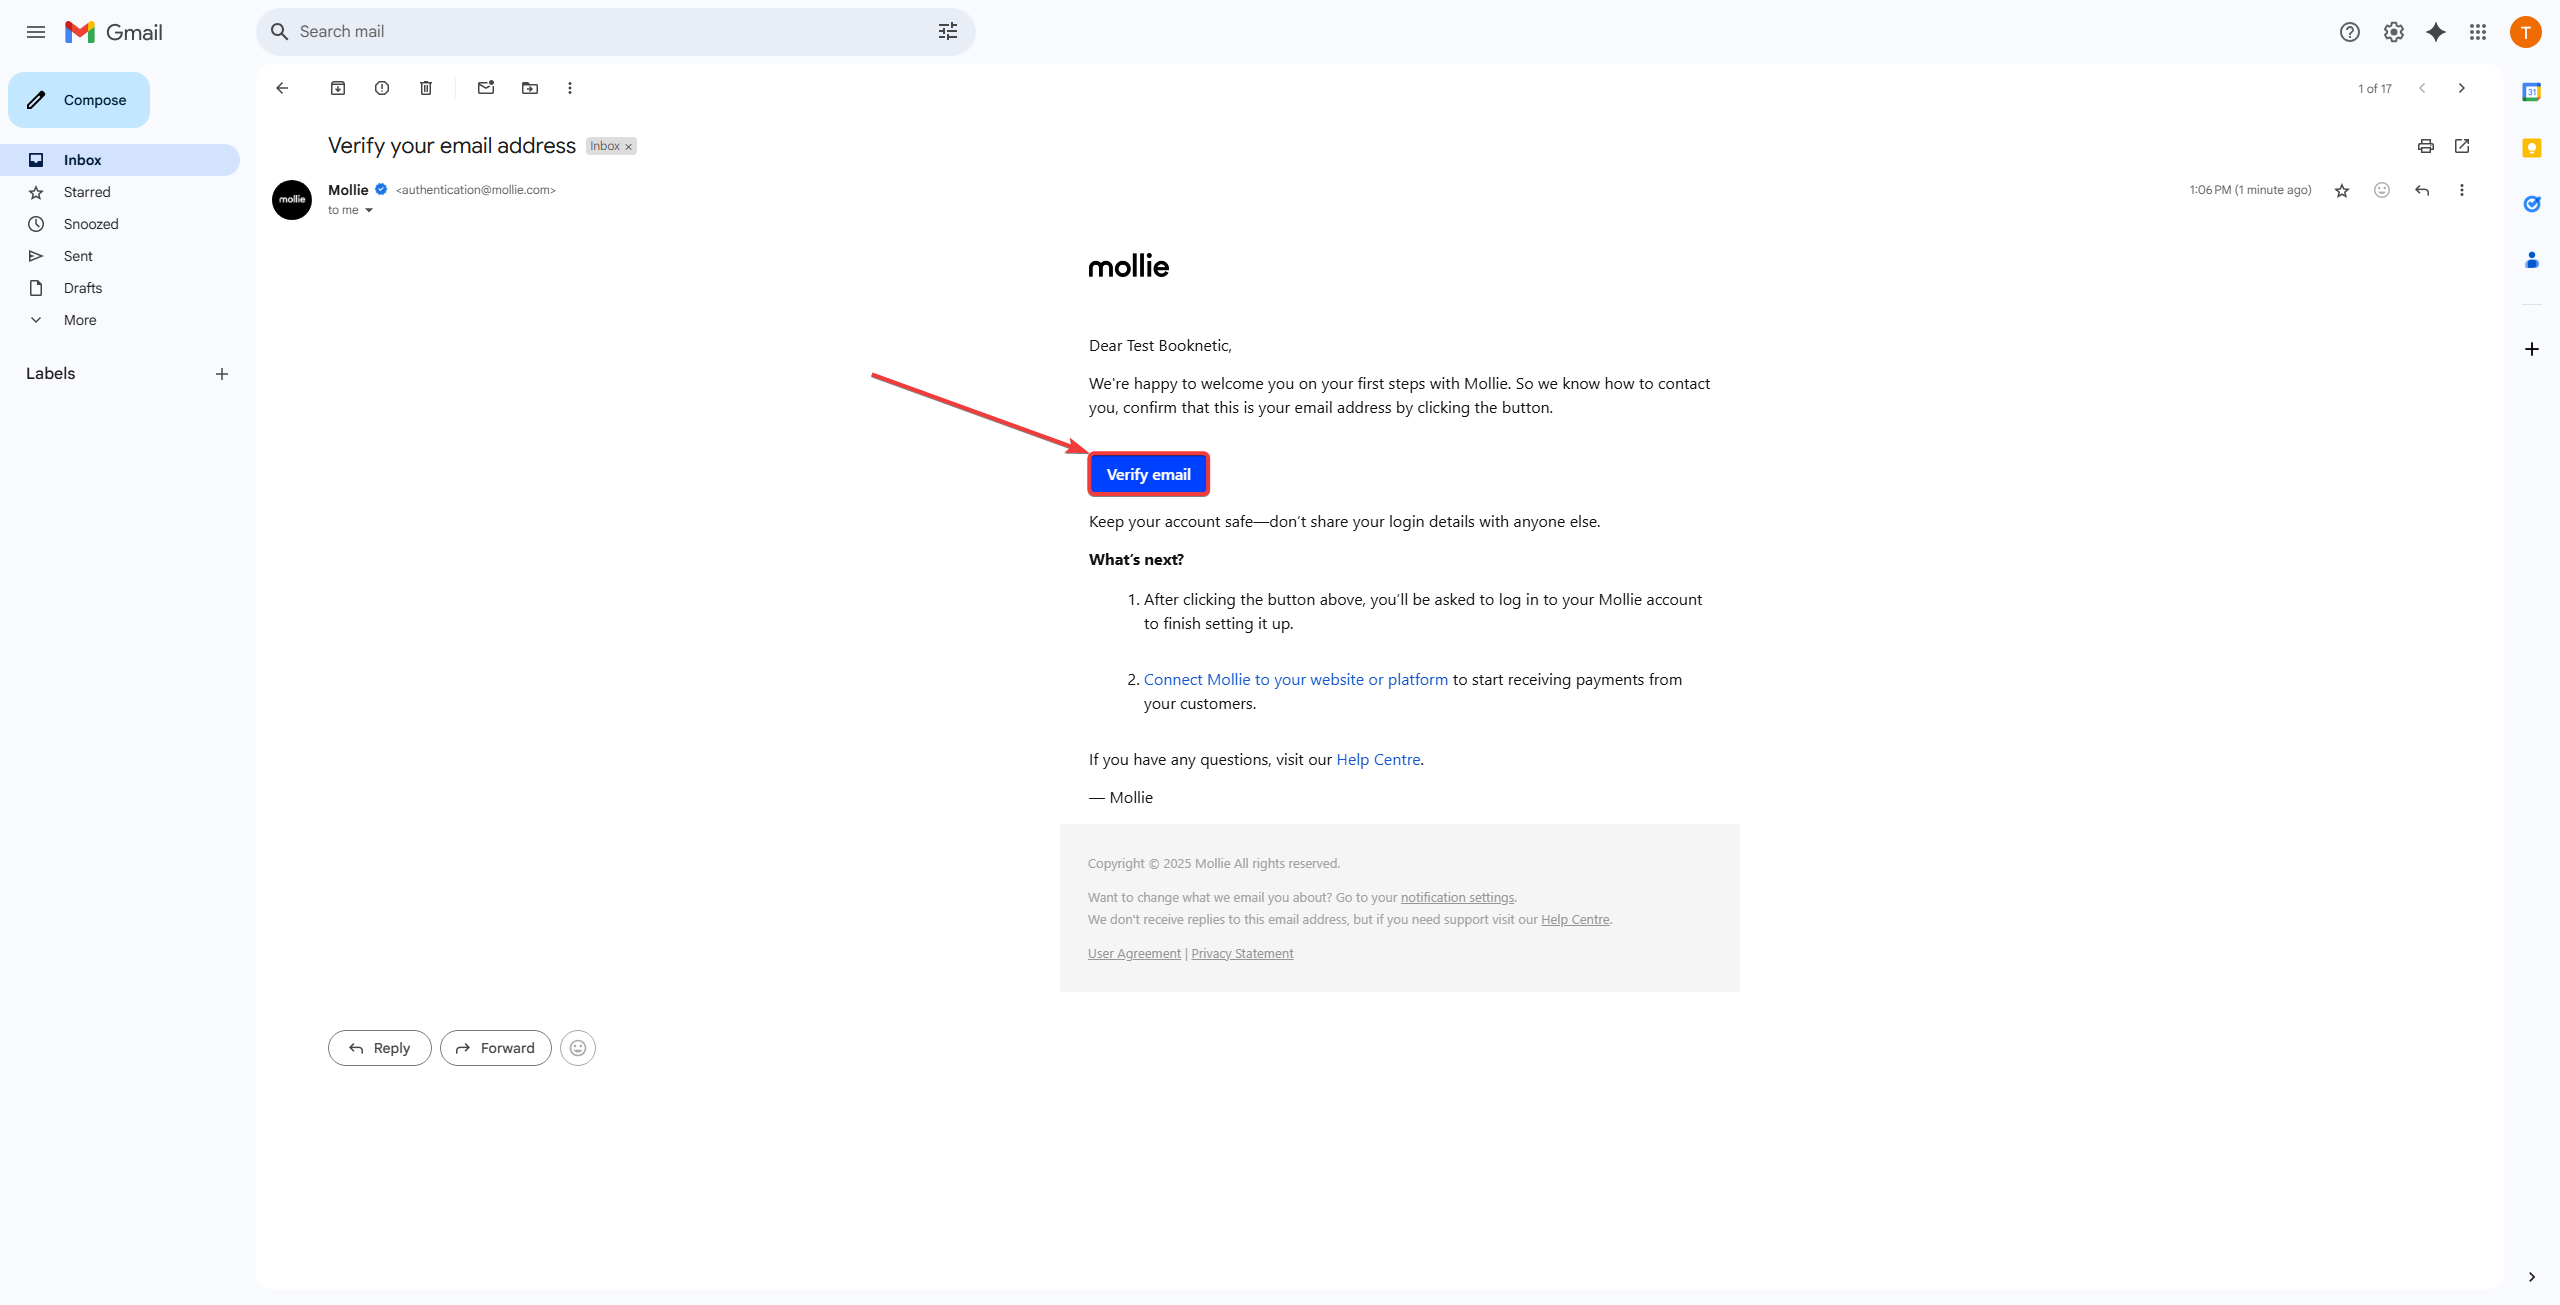Open the Drafts folder
The height and width of the screenshot is (1305, 2560).
[x=120, y=288]
